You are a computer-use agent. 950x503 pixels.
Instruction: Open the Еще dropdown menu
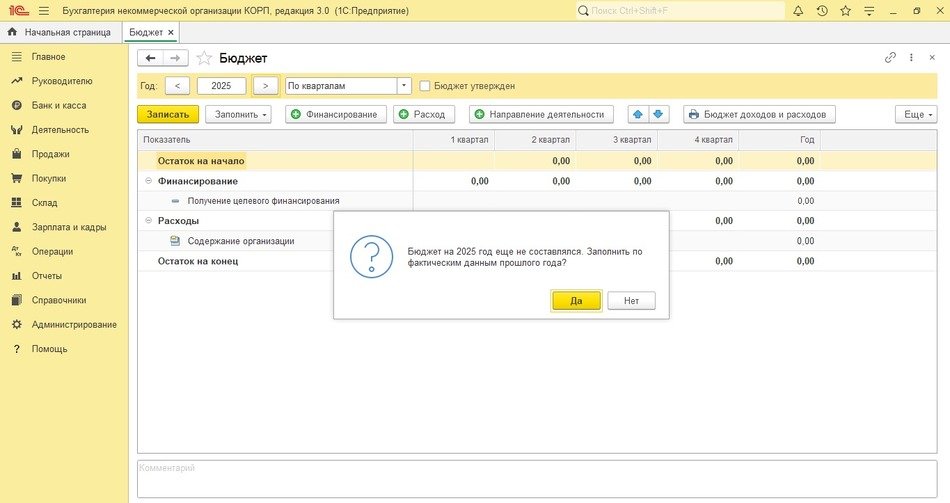point(919,114)
